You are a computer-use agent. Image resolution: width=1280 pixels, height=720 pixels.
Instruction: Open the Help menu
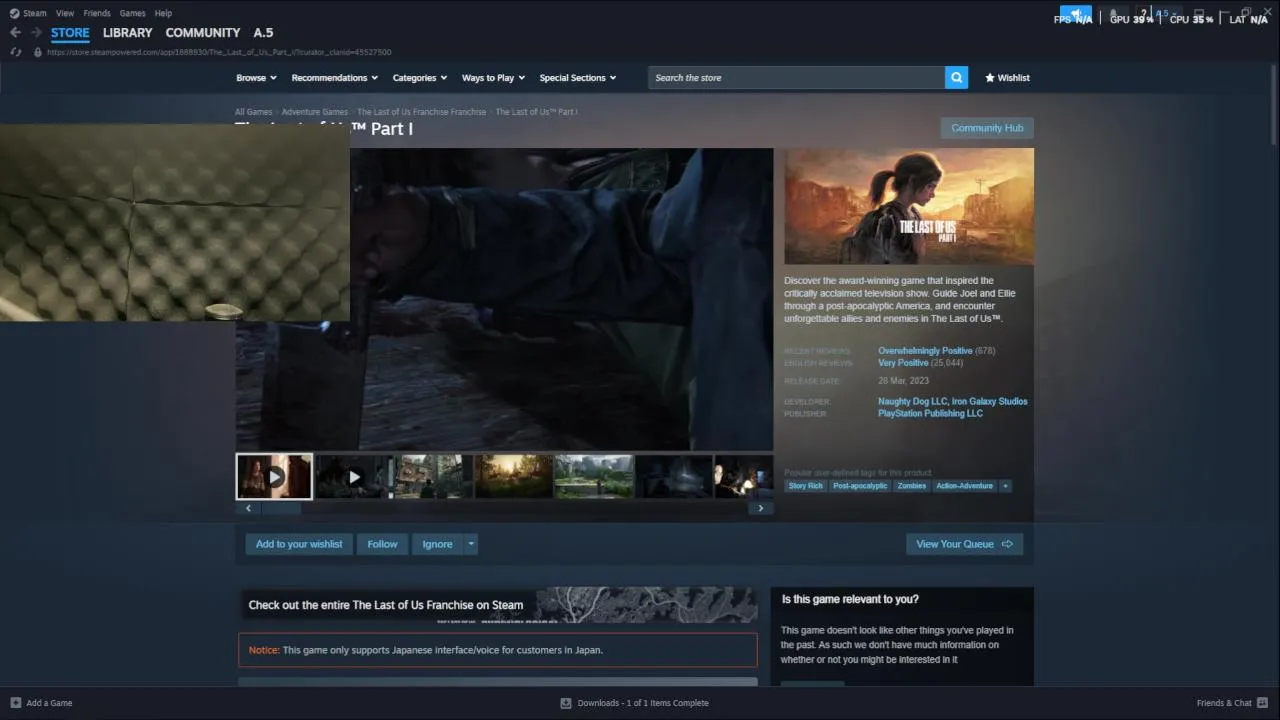pos(163,13)
